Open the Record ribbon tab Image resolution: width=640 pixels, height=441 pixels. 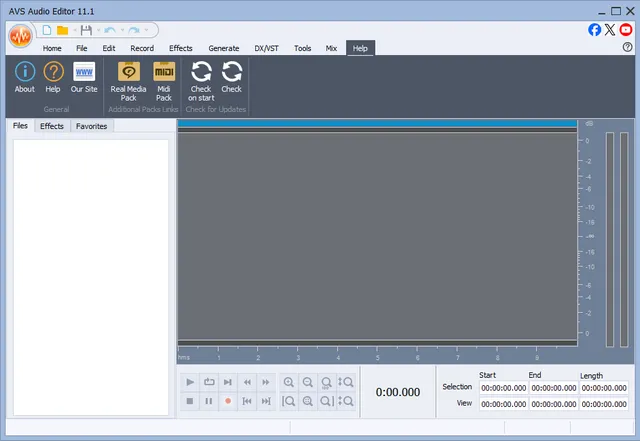[142, 48]
